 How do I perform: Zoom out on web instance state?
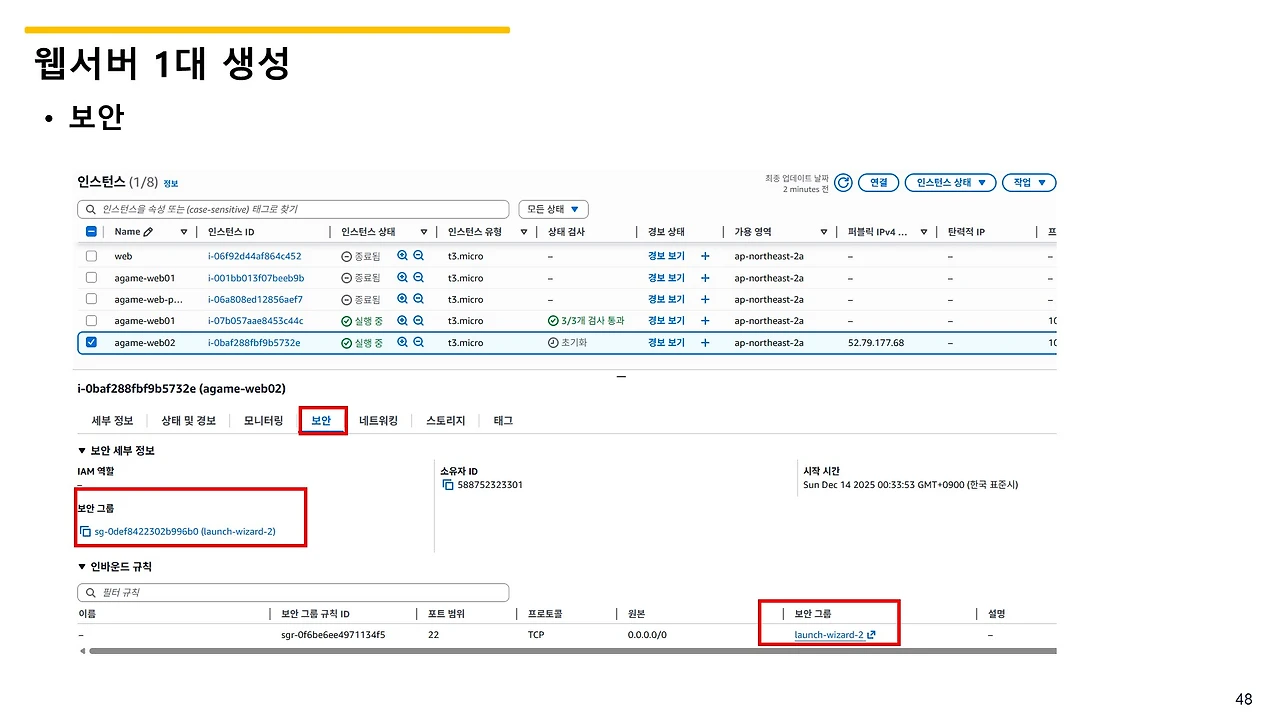pos(419,256)
